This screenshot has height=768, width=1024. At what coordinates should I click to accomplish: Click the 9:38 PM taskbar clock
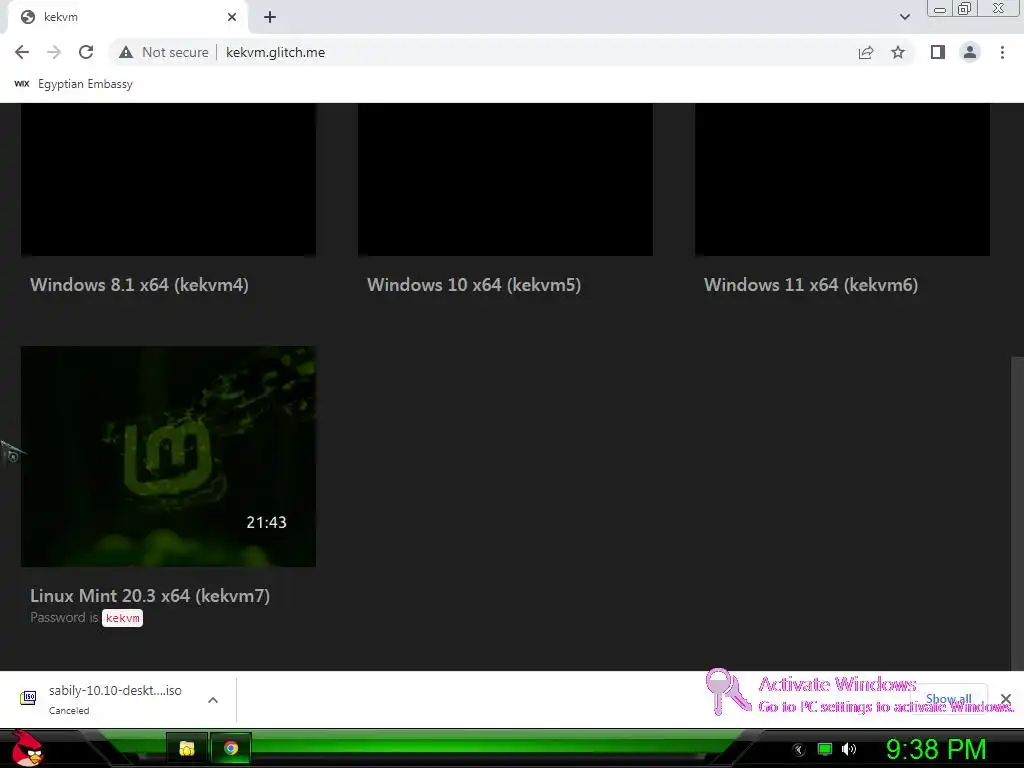936,749
